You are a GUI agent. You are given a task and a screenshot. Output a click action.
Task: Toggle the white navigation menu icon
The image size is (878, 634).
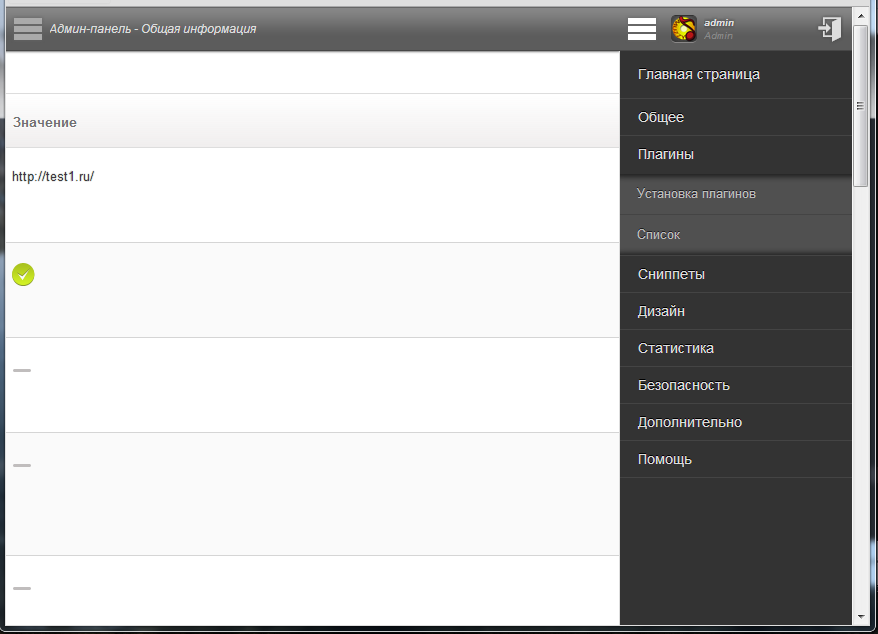(x=642, y=29)
